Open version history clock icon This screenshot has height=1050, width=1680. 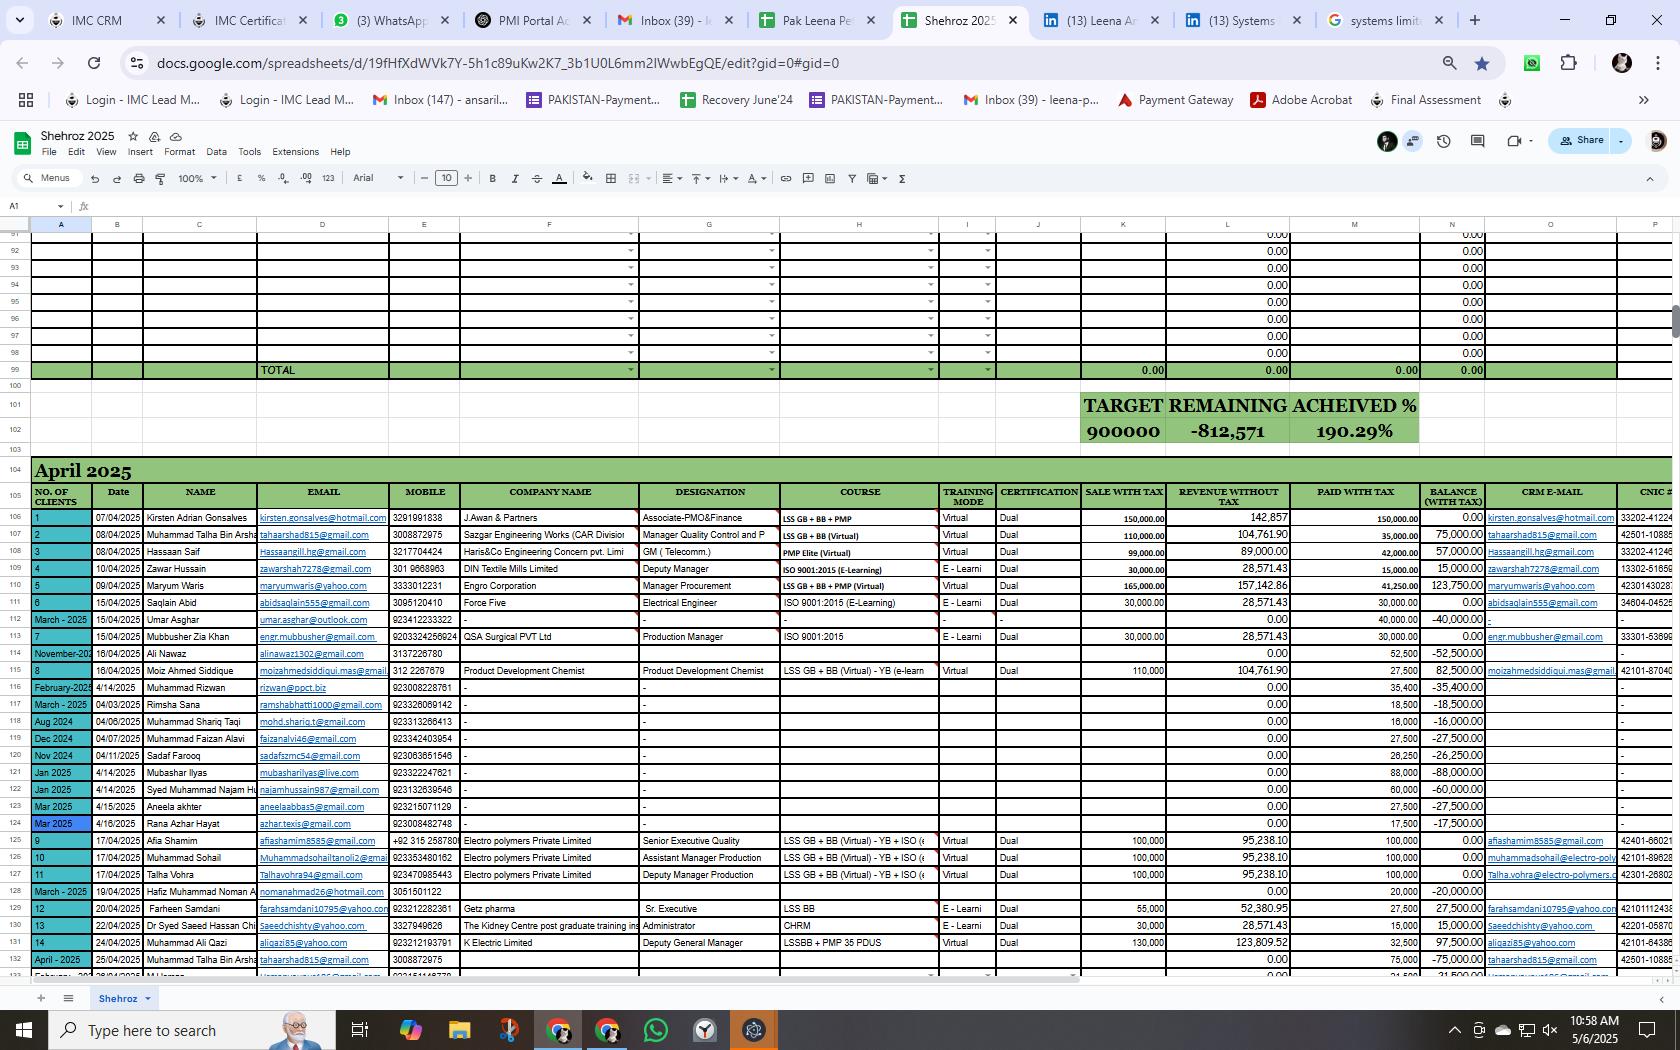(1443, 141)
